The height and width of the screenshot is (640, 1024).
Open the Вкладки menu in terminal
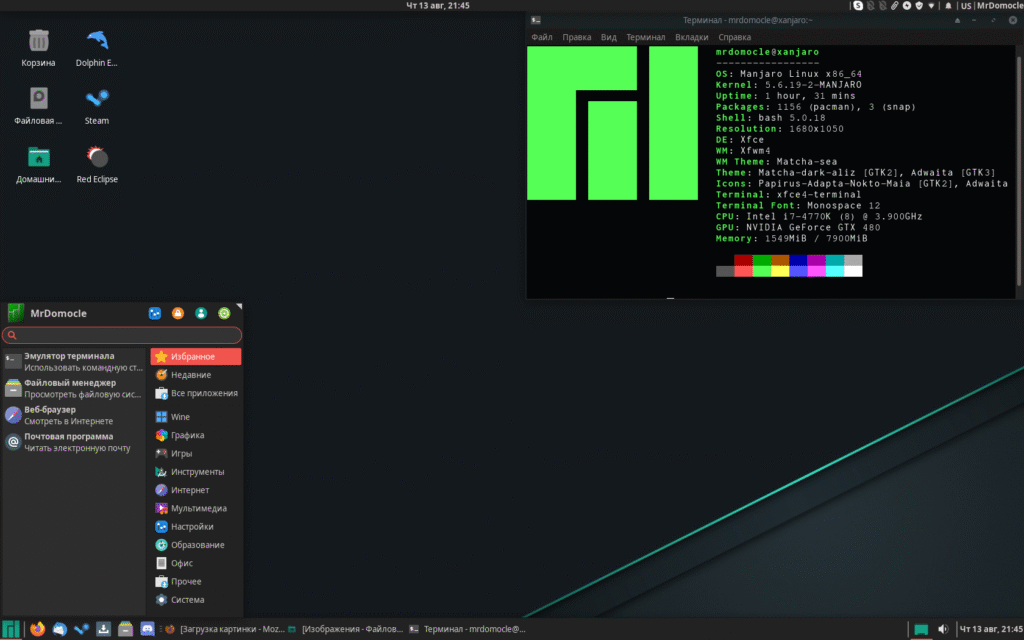691,37
